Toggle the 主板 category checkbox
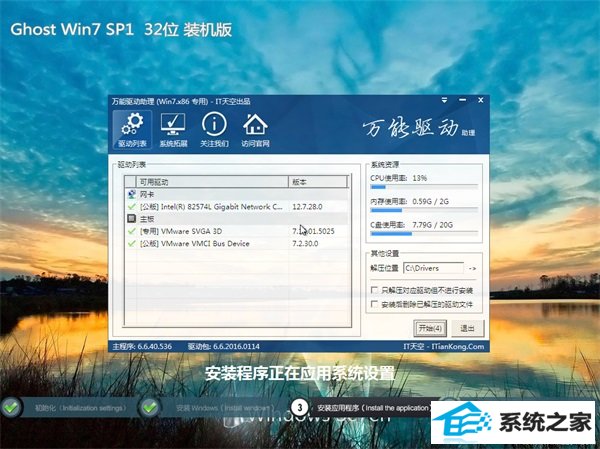 pyautogui.click(x=131, y=219)
